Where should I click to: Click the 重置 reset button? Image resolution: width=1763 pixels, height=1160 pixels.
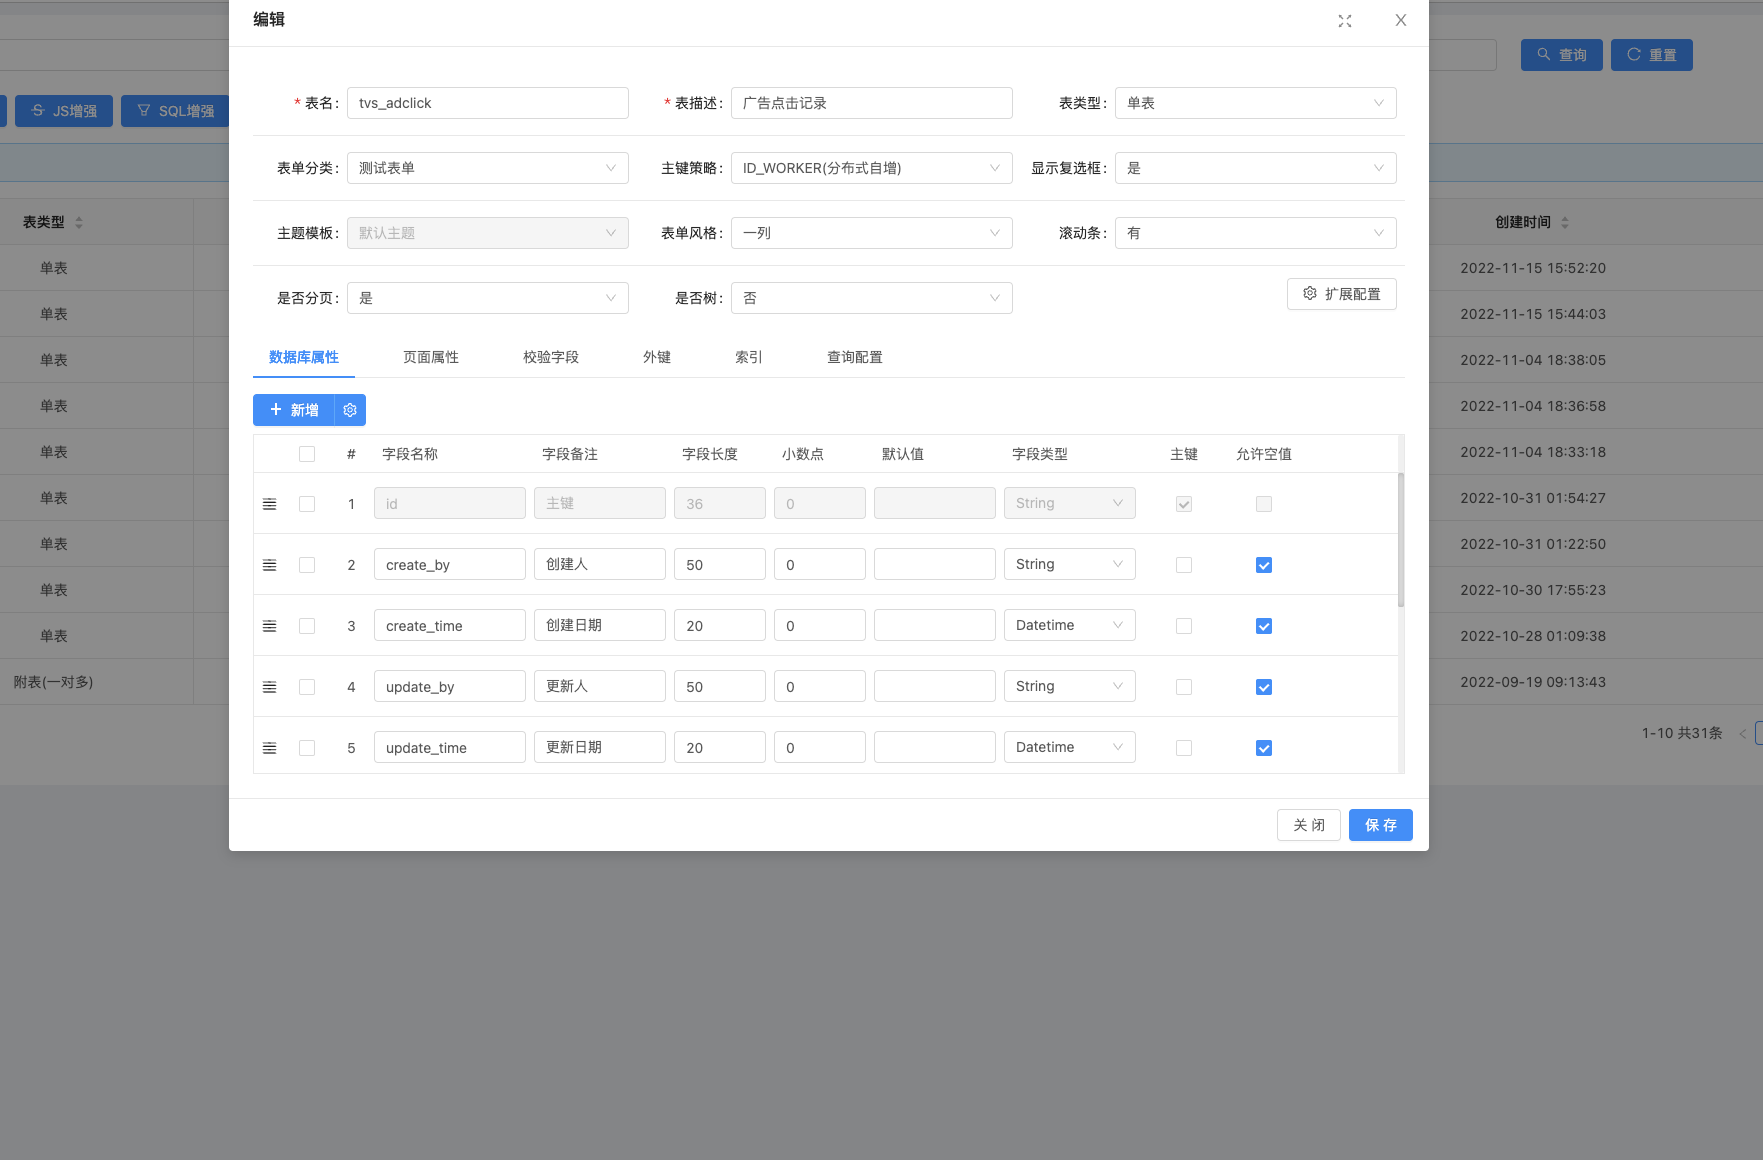click(1651, 55)
